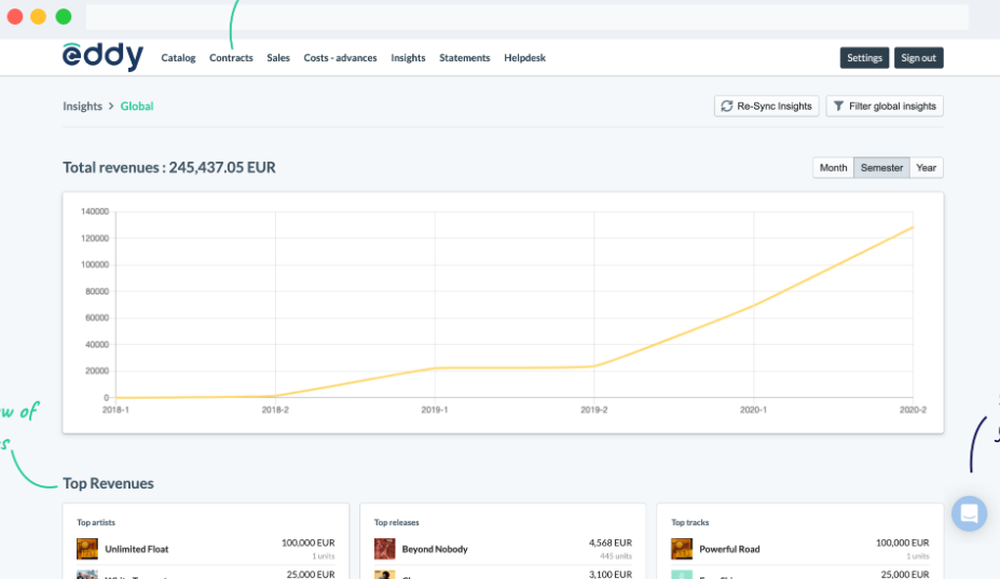This screenshot has height=579, width=1000.
Task: Click the eddy logo
Action: click(102, 57)
